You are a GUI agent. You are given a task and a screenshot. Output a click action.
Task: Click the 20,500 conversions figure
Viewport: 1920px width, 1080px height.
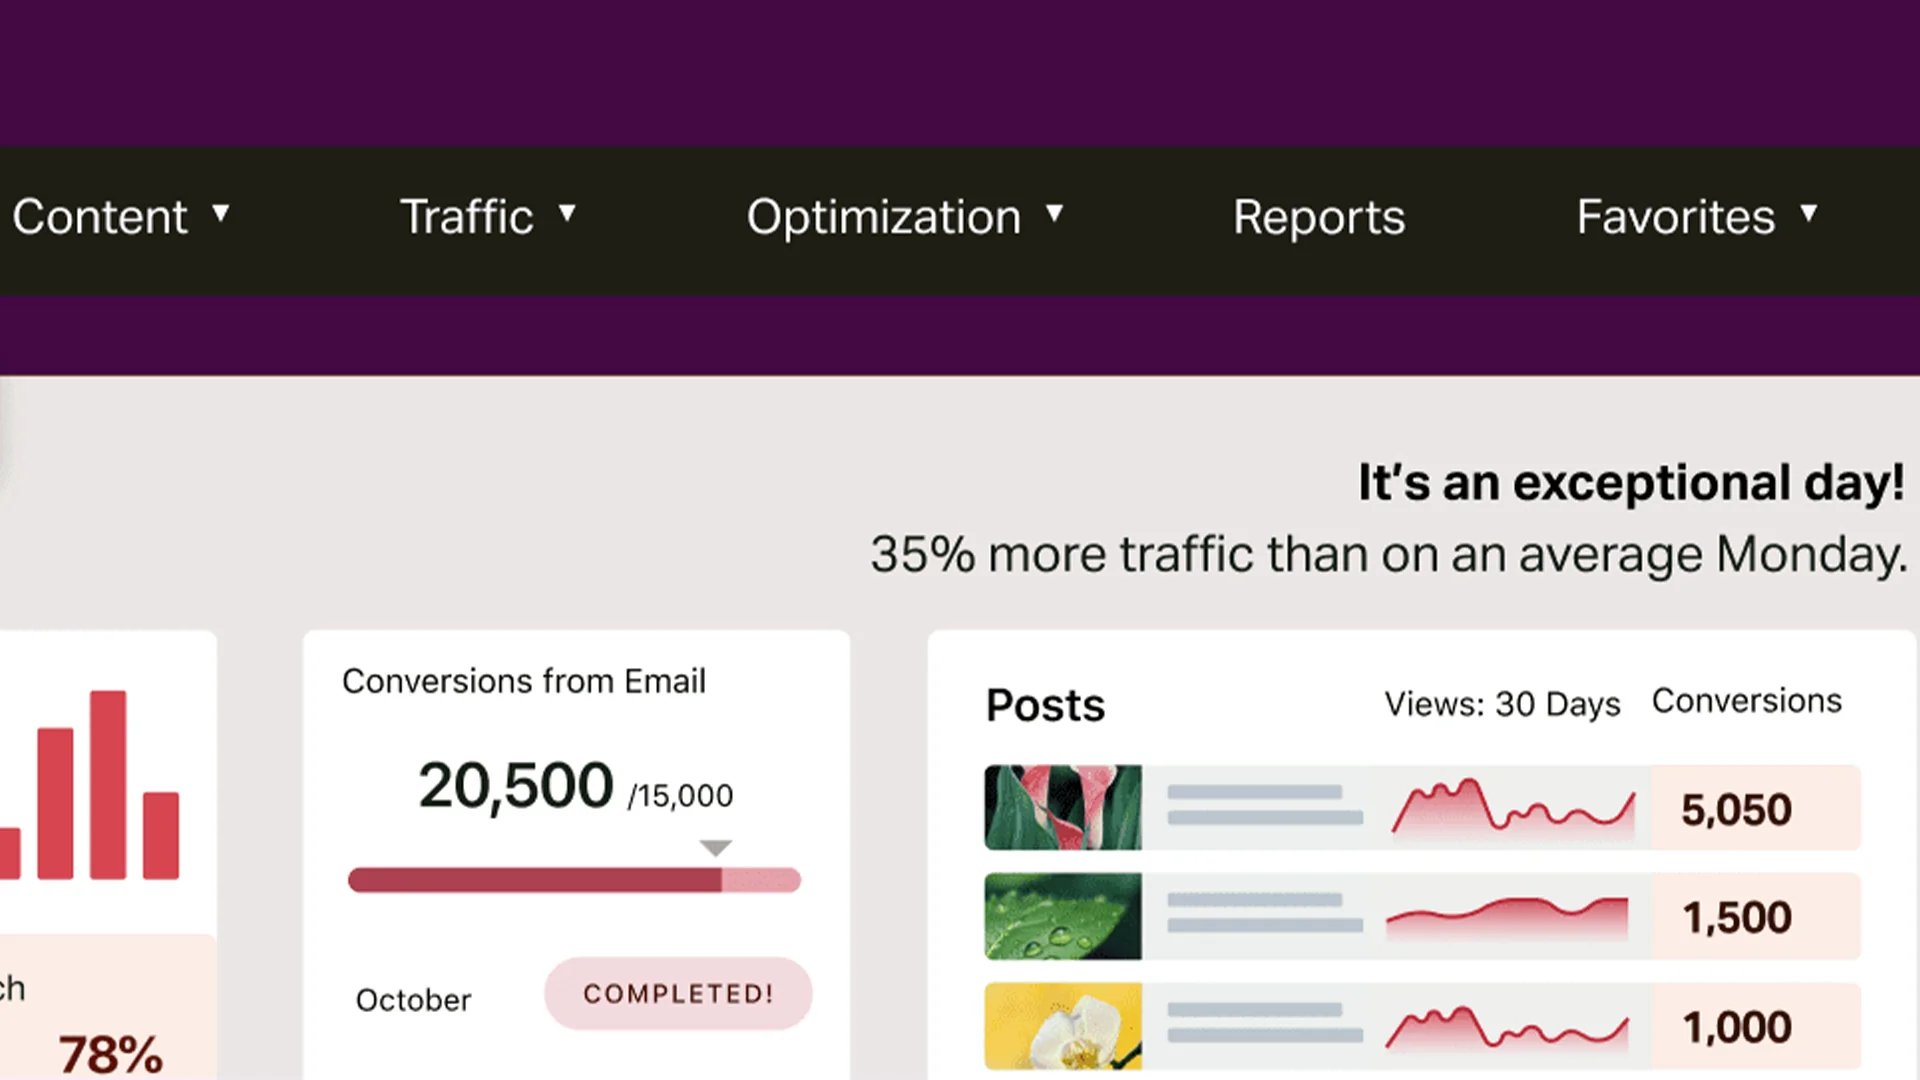(x=515, y=786)
